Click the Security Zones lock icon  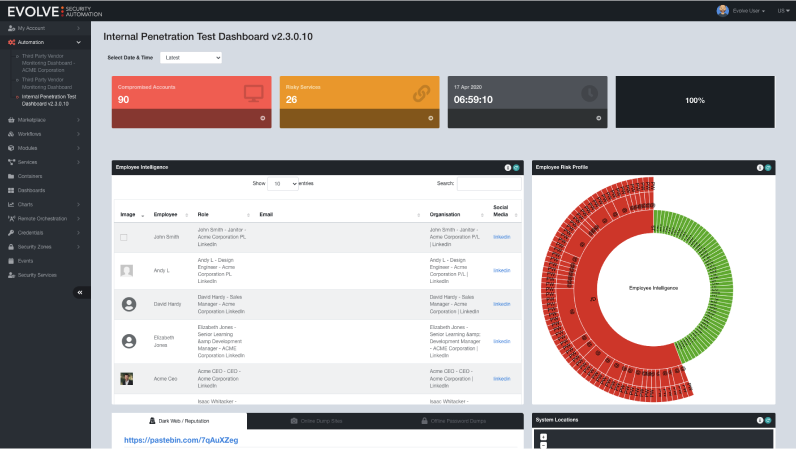click(x=11, y=246)
